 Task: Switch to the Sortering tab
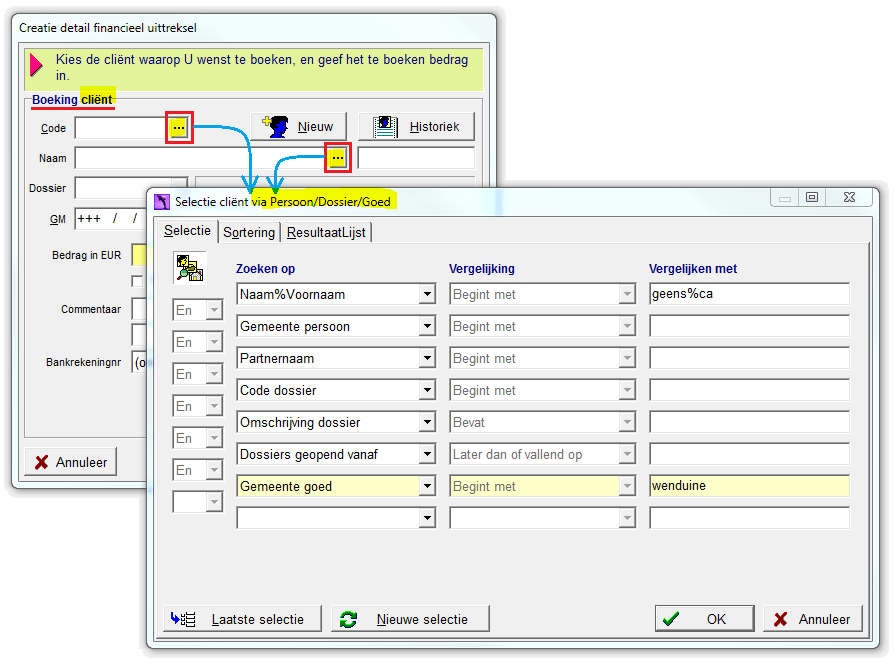pos(249,233)
